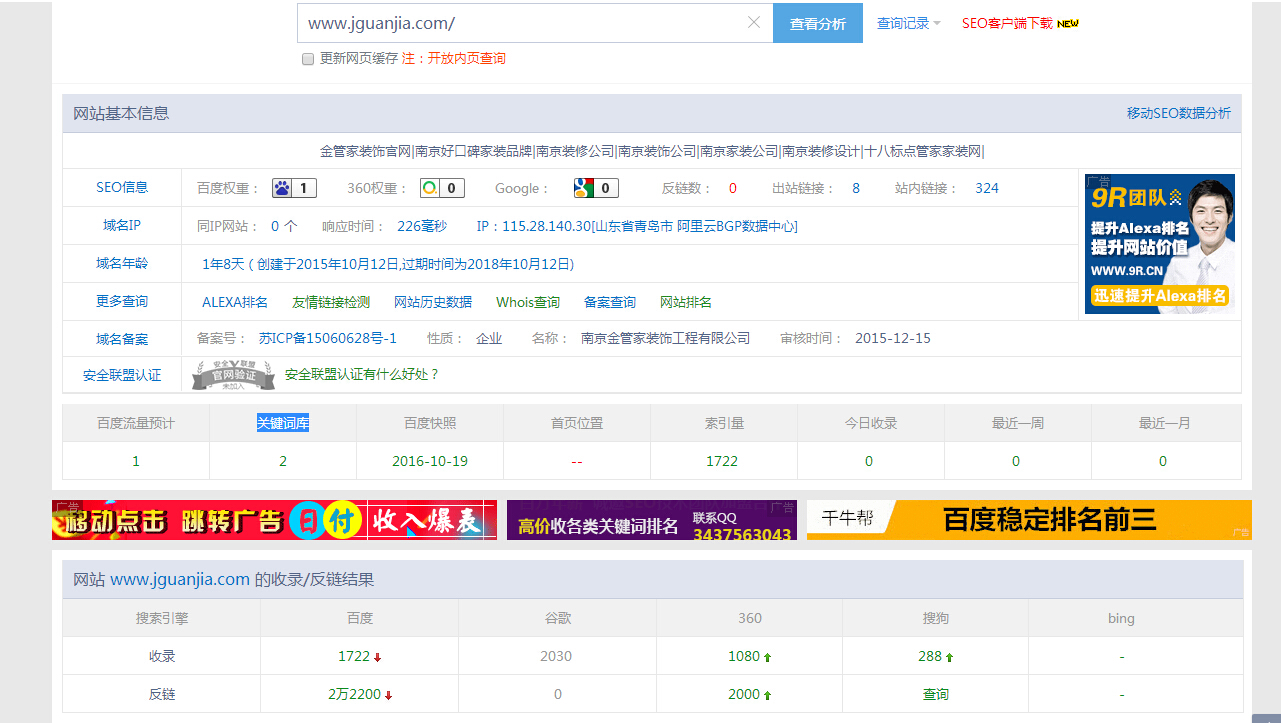Click the Google weight icon

[583, 188]
